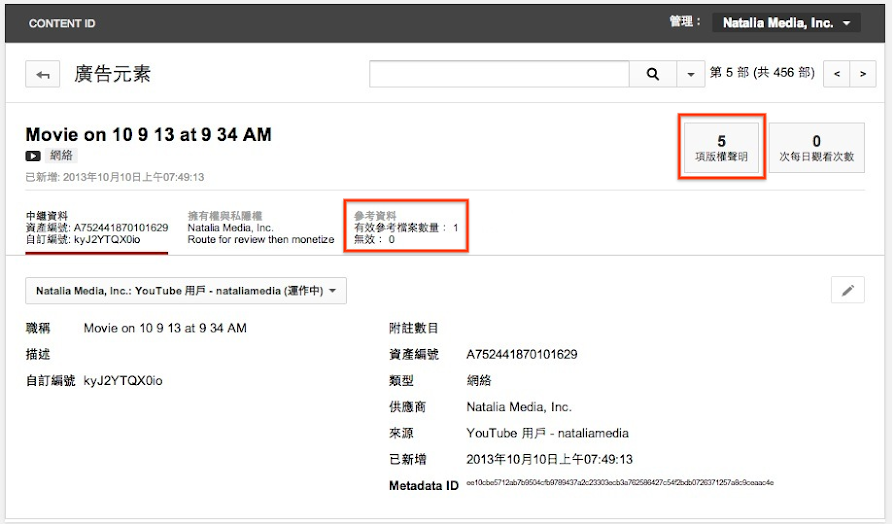Screen dimensions: 895x526
Task: Click Route for review then monetize text
Action: point(261,240)
